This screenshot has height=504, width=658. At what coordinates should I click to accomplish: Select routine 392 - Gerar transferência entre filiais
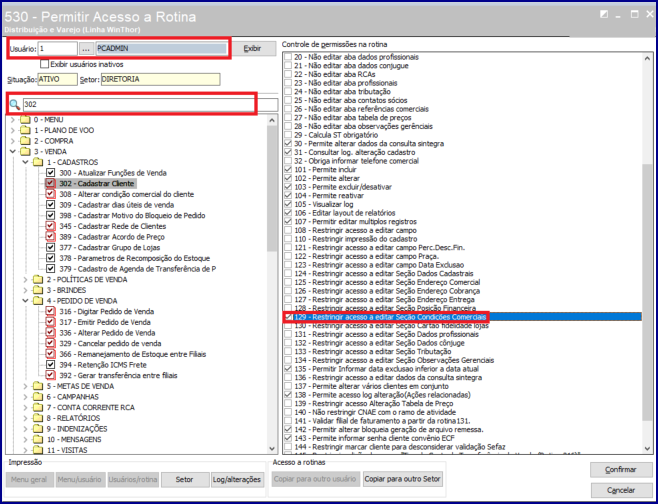pyautogui.click(x=118, y=375)
